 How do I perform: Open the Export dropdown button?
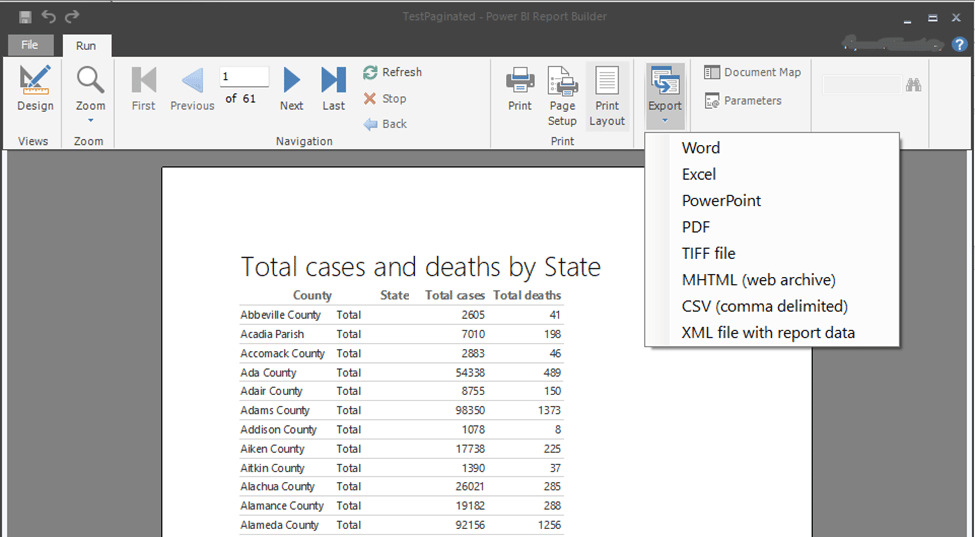(x=665, y=94)
